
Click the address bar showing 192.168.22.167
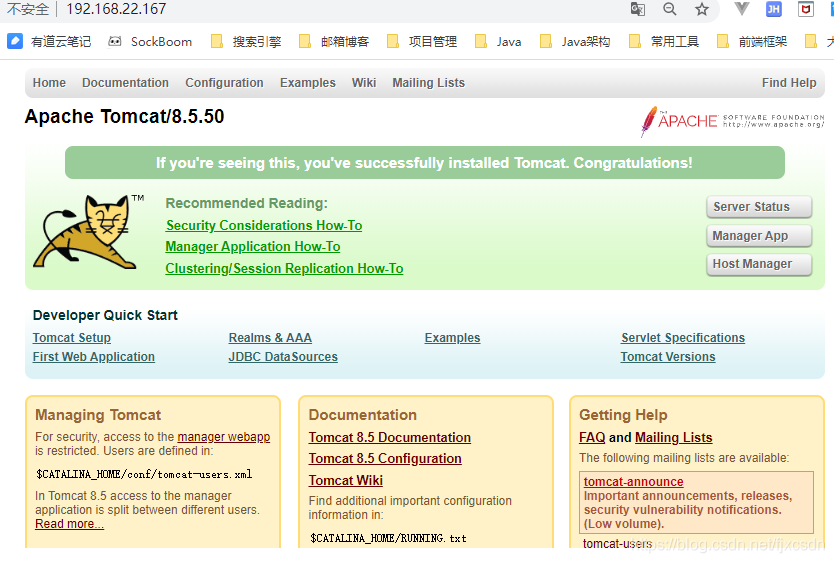pyautogui.click(x=116, y=9)
